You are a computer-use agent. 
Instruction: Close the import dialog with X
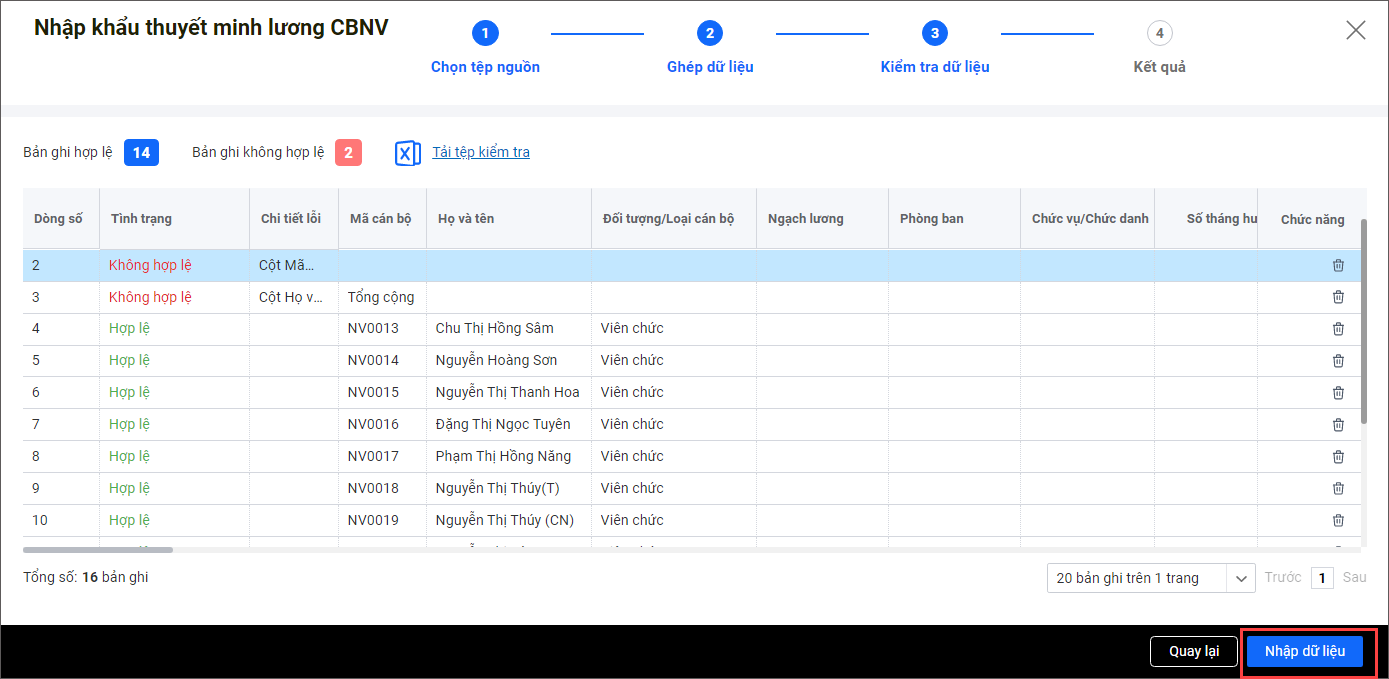(1355, 30)
